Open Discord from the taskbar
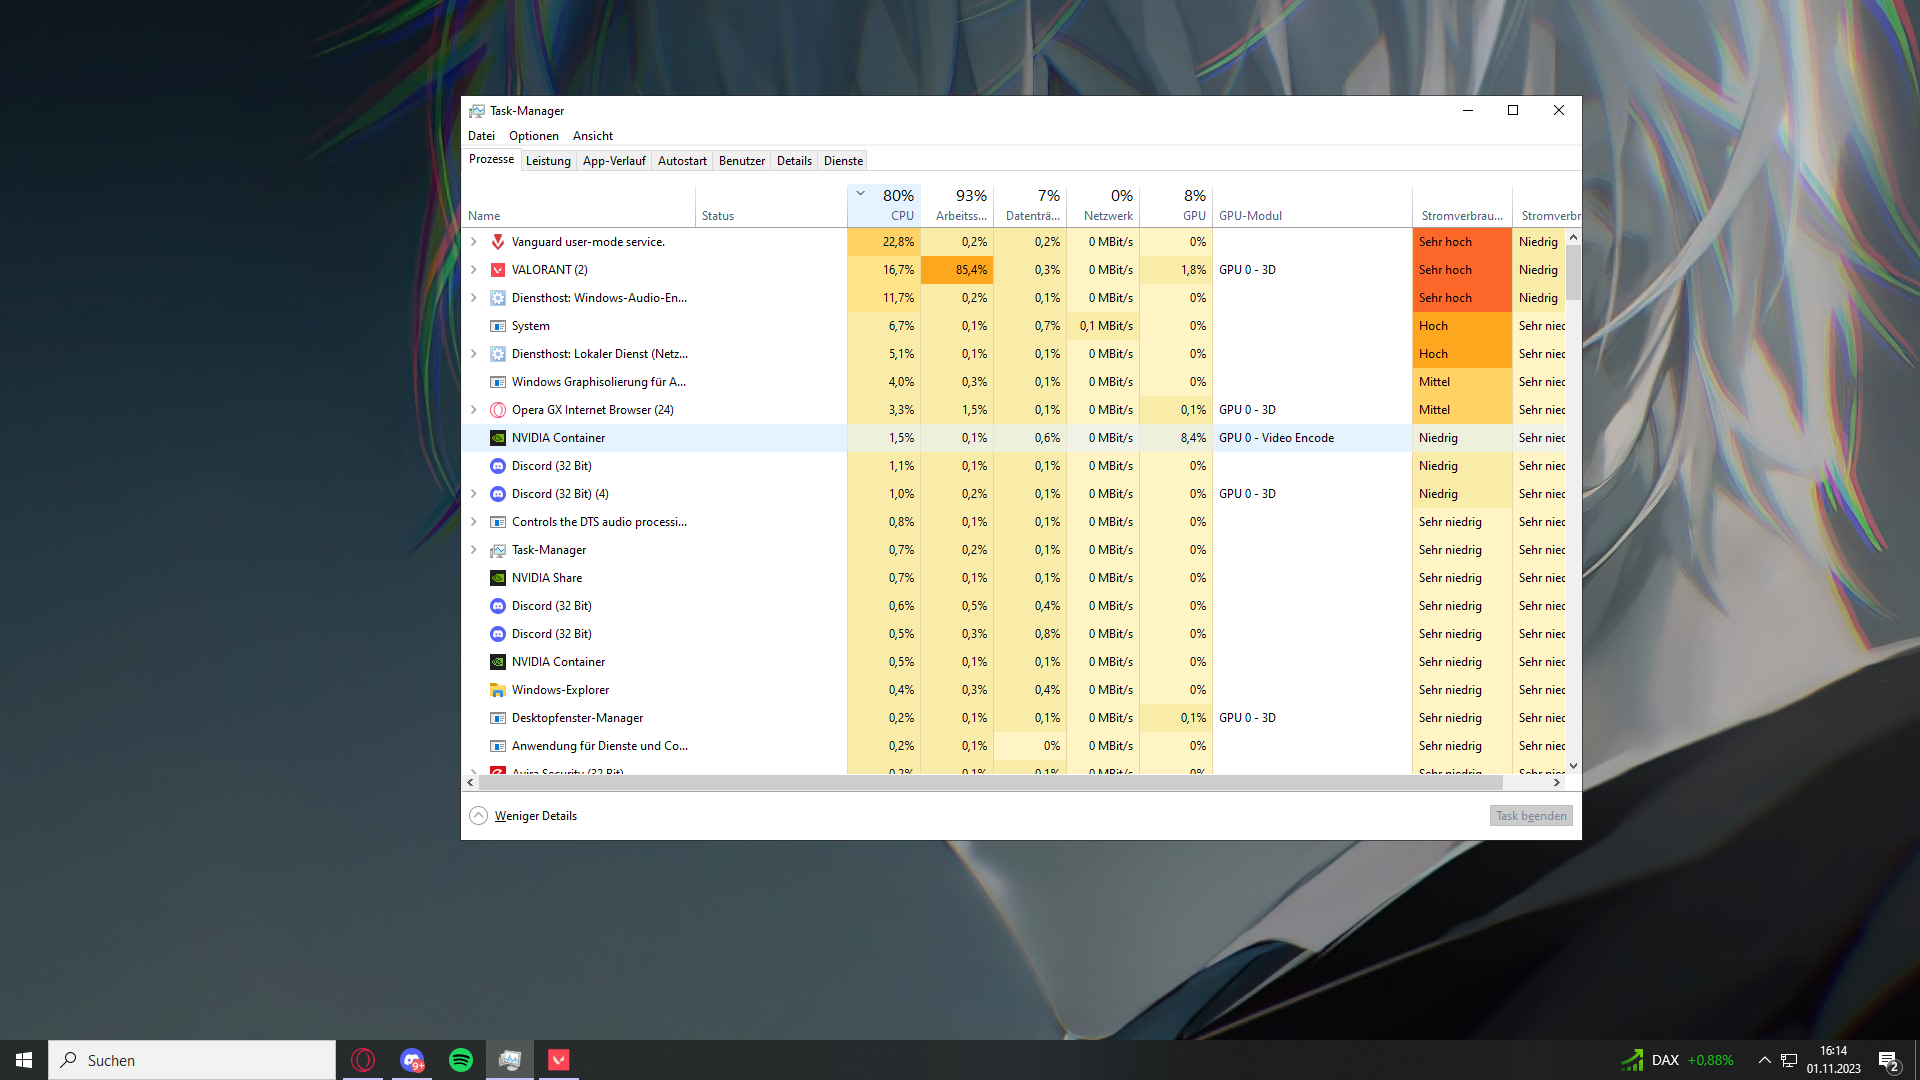This screenshot has width=1920, height=1080. click(412, 1060)
